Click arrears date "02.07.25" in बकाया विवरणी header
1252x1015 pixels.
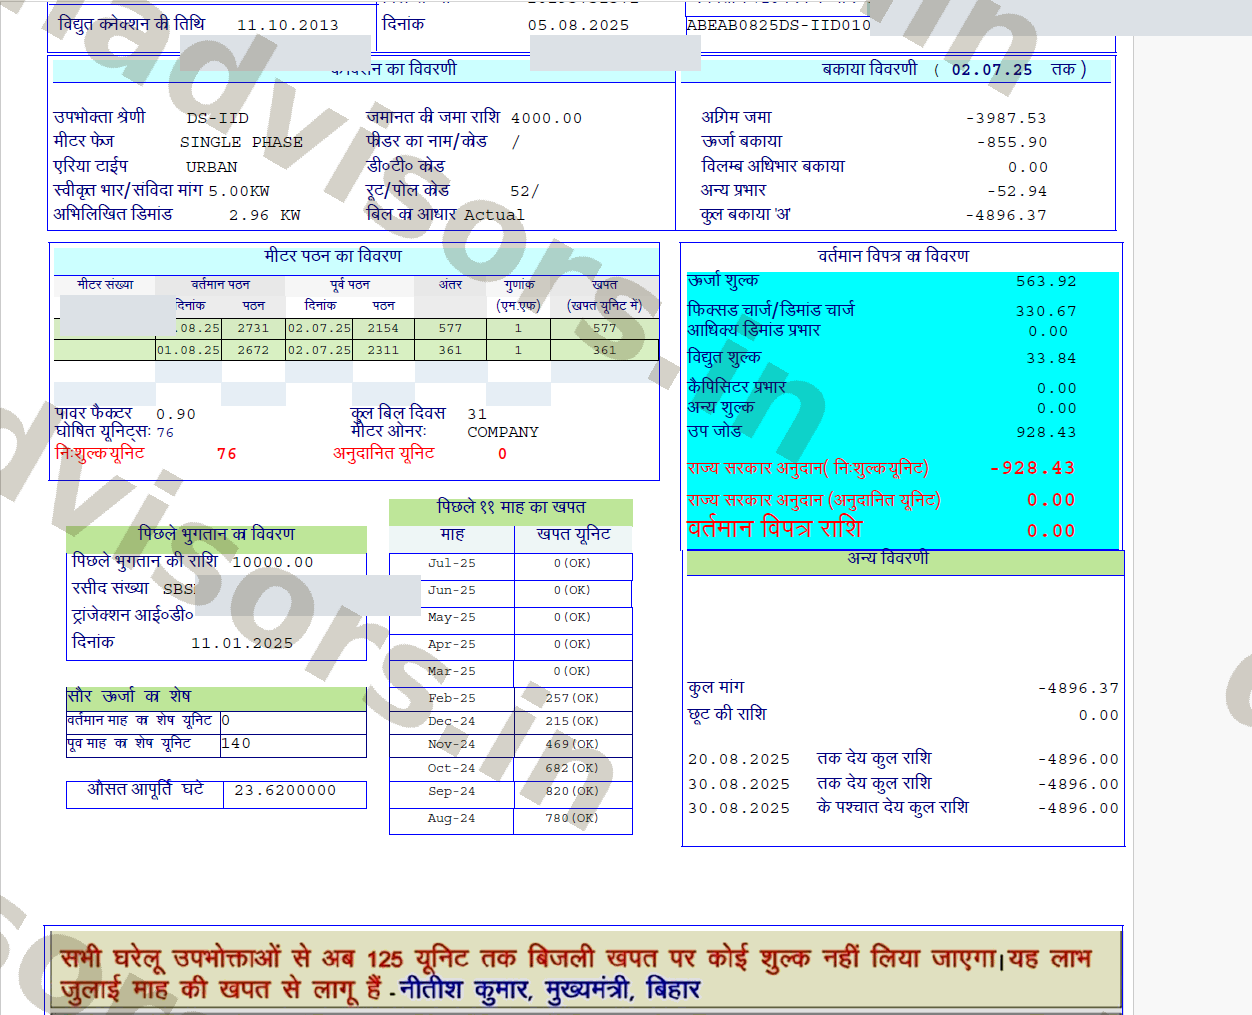tap(992, 70)
